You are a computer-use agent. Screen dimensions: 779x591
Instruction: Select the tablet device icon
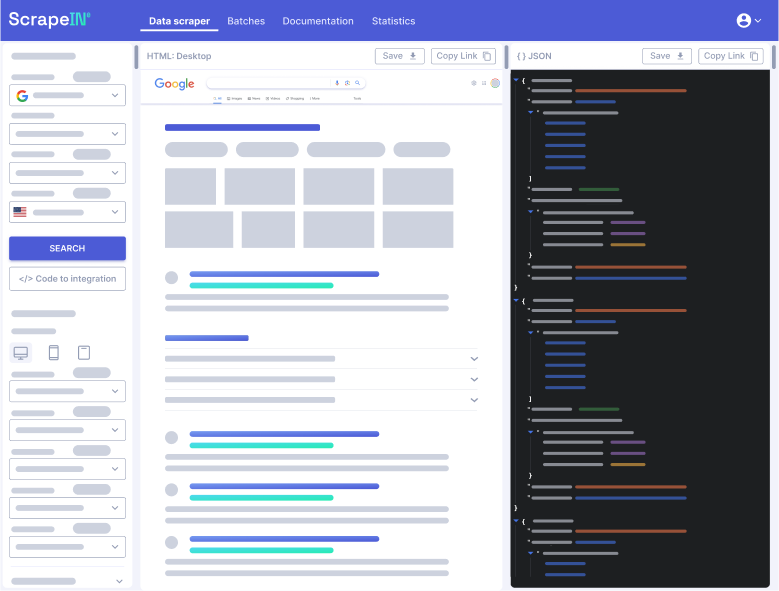pos(84,352)
